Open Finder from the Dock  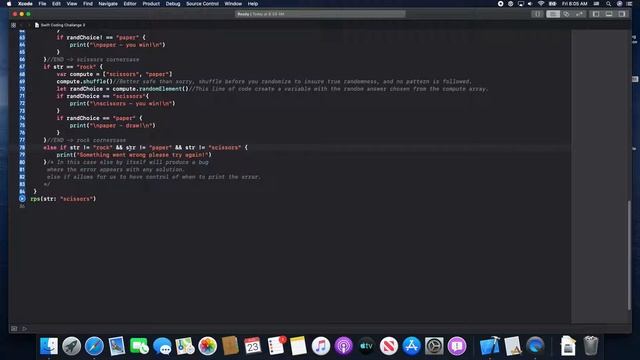49,346
